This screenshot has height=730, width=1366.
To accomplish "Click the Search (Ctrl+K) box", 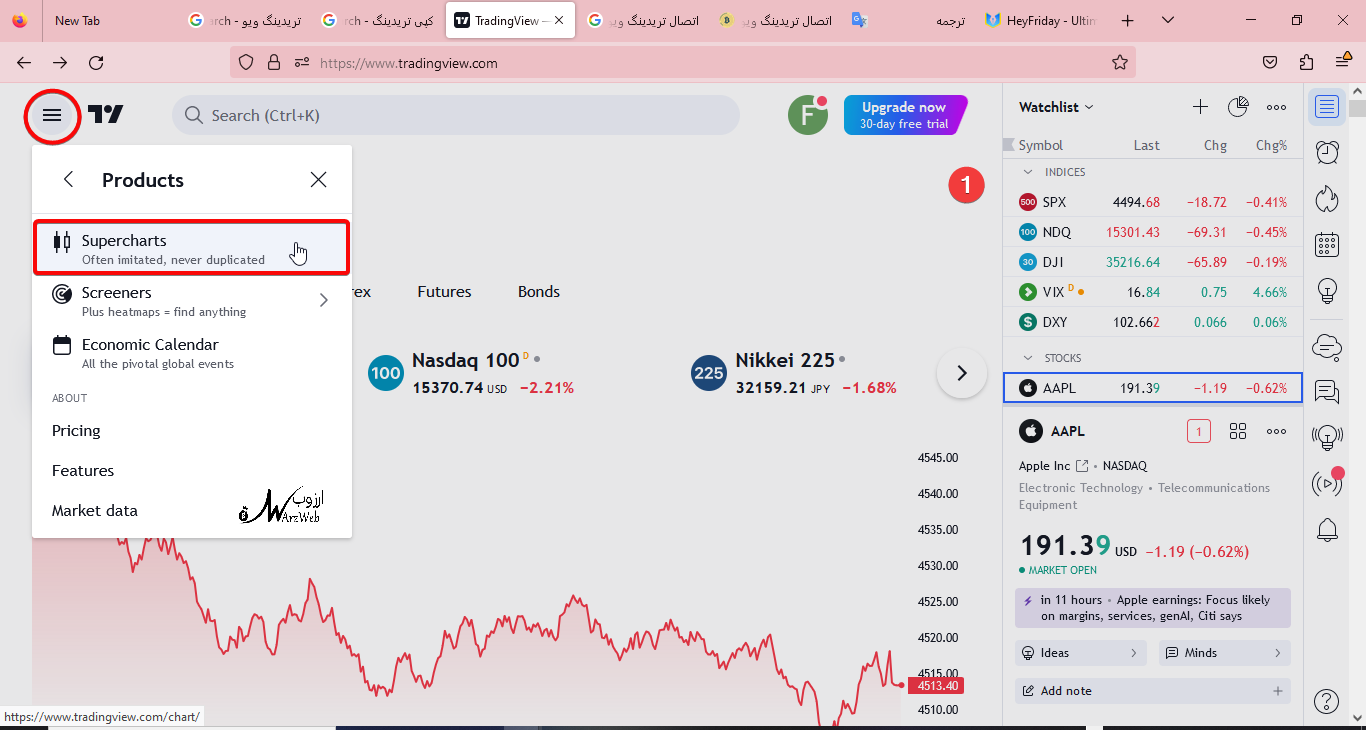I will tap(456, 115).
